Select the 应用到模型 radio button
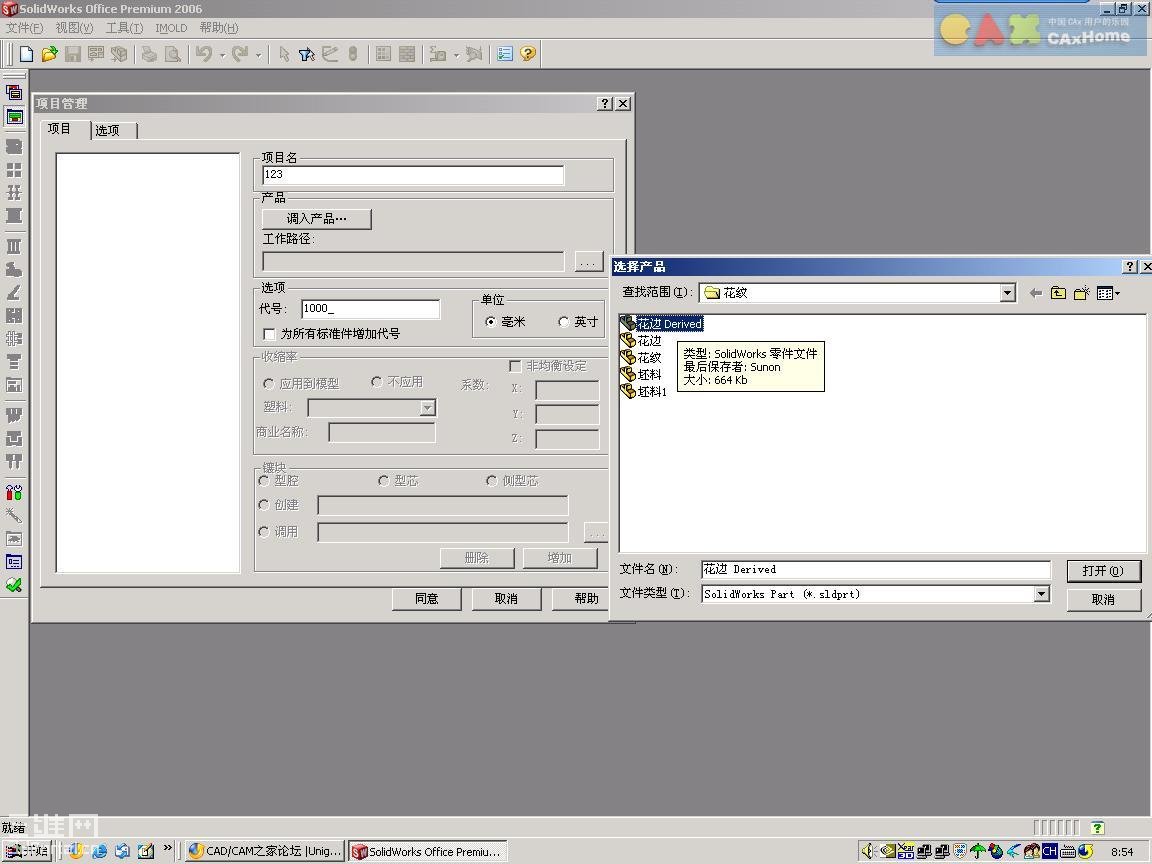This screenshot has height=864, width=1152. tap(268, 384)
